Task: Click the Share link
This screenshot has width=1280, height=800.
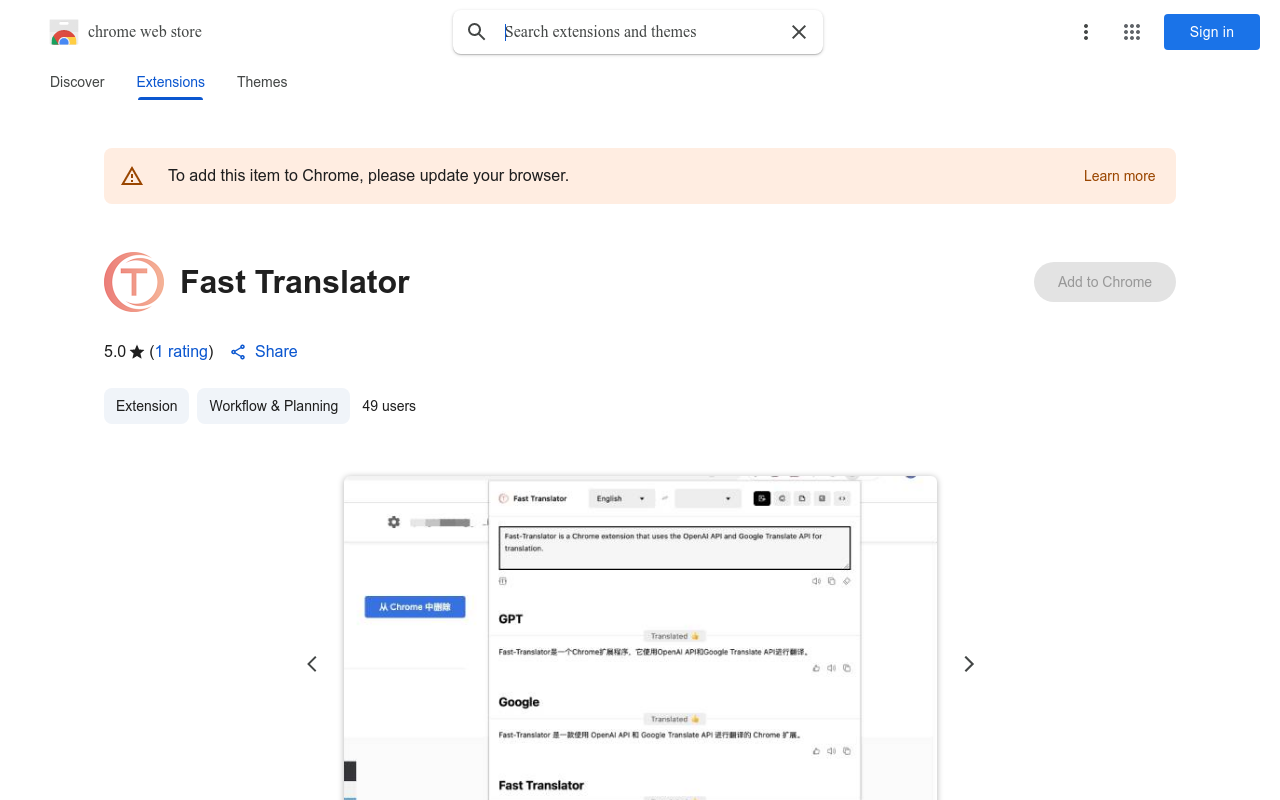Action: (x=276, y=352)
